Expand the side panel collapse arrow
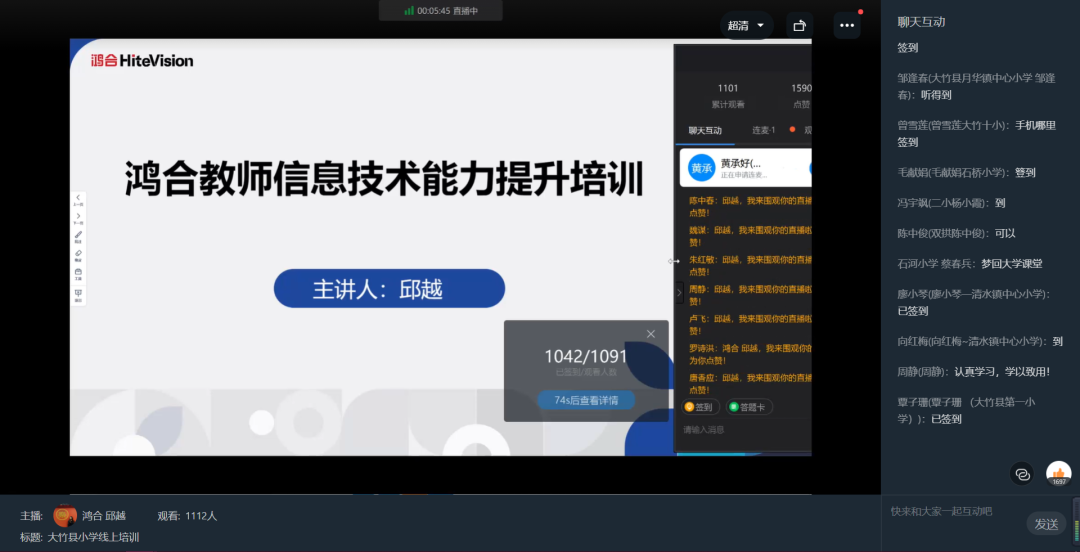The width and height of the screenshot is (1080, 552). [679, 294]
